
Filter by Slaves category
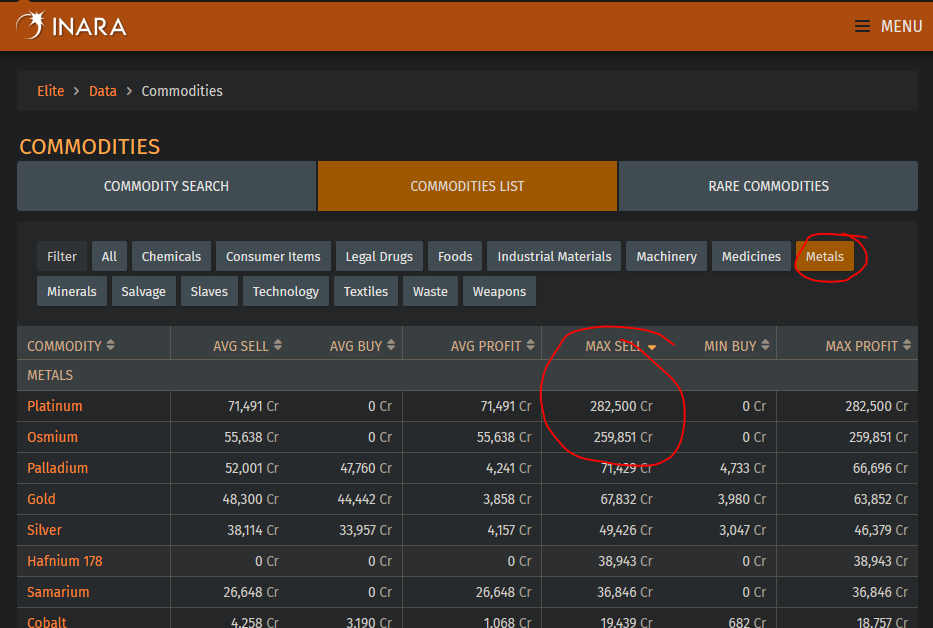[209, 292]
